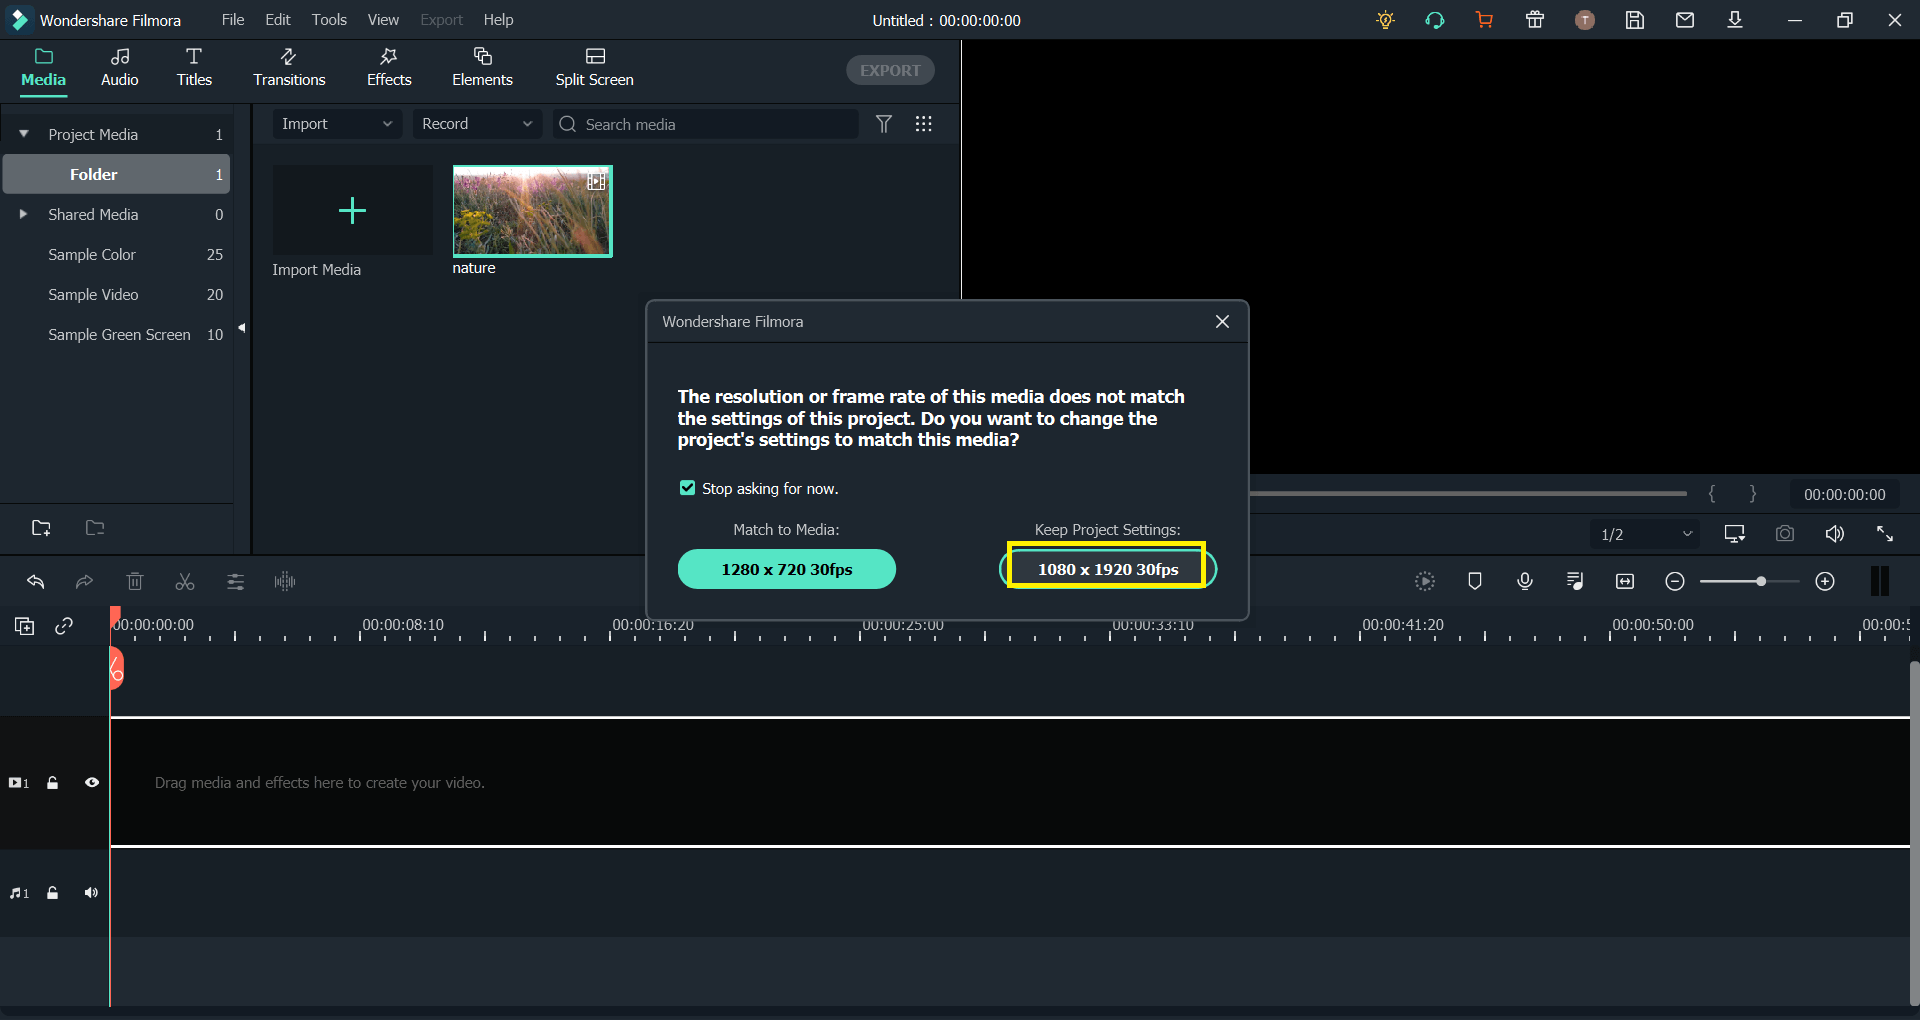Click the snapshot camera icon
This screenshot has width=1922, height=1020.
(1785, 534)
